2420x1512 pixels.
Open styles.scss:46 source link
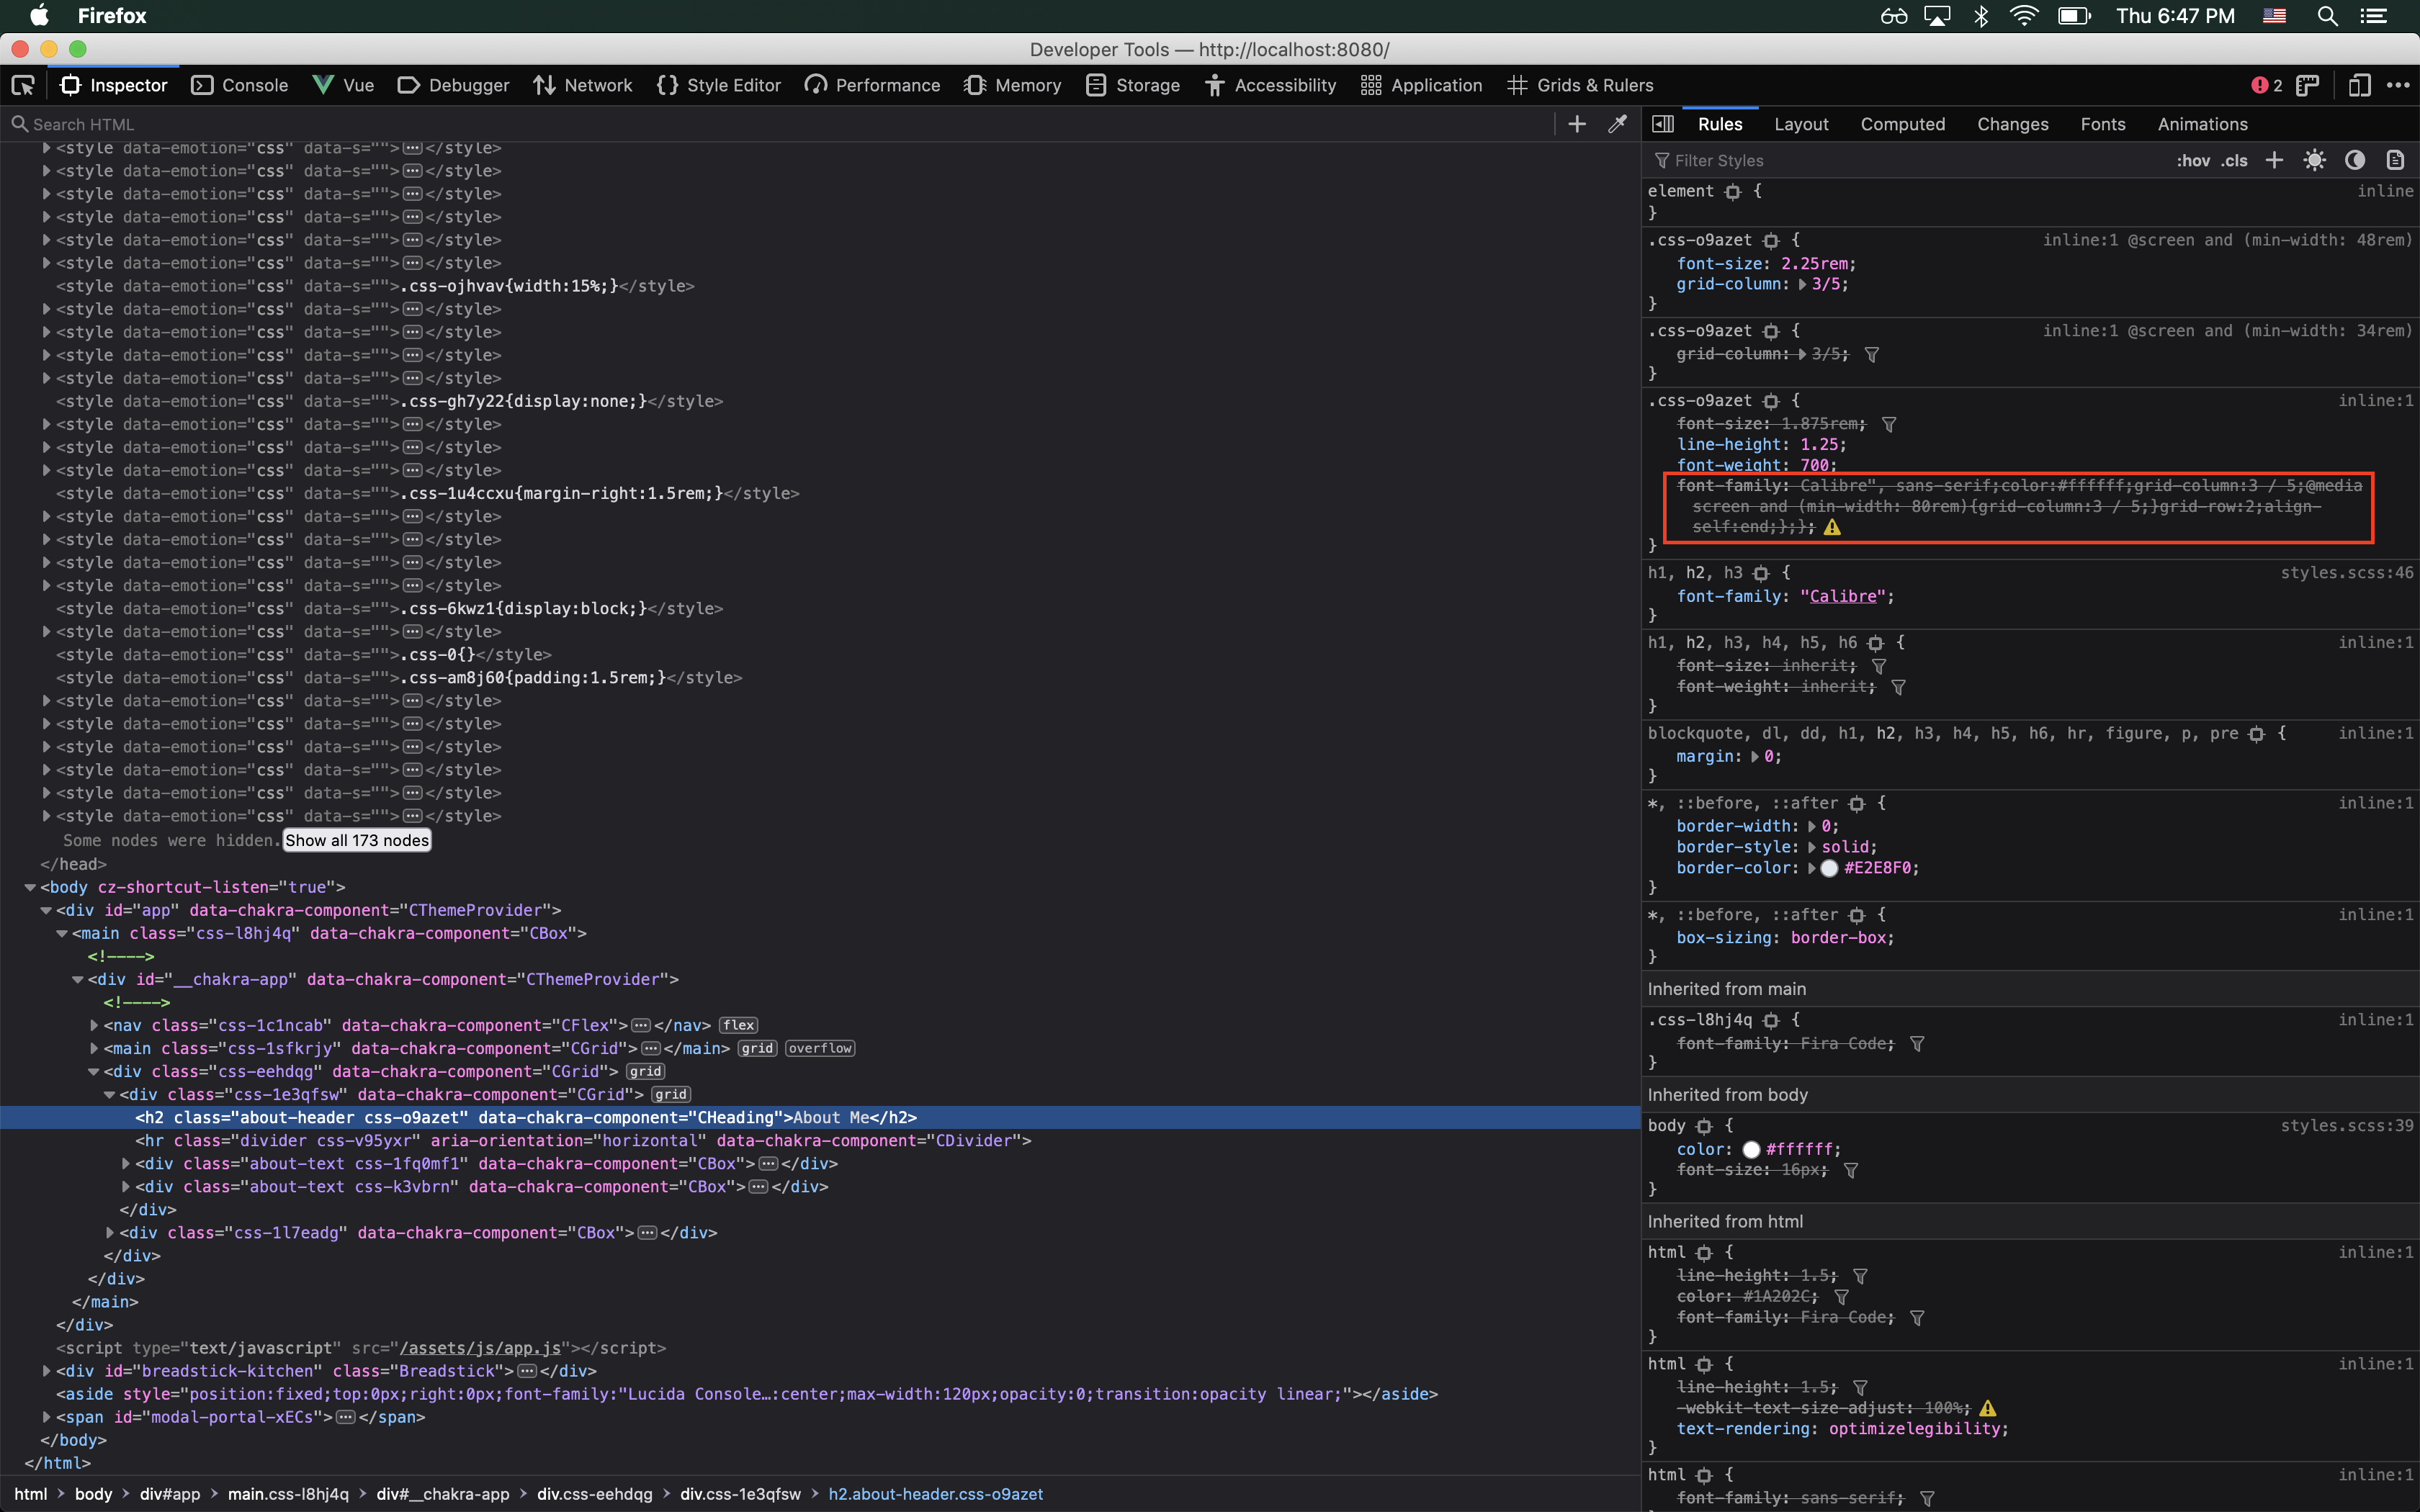[x=2346, y=573]
